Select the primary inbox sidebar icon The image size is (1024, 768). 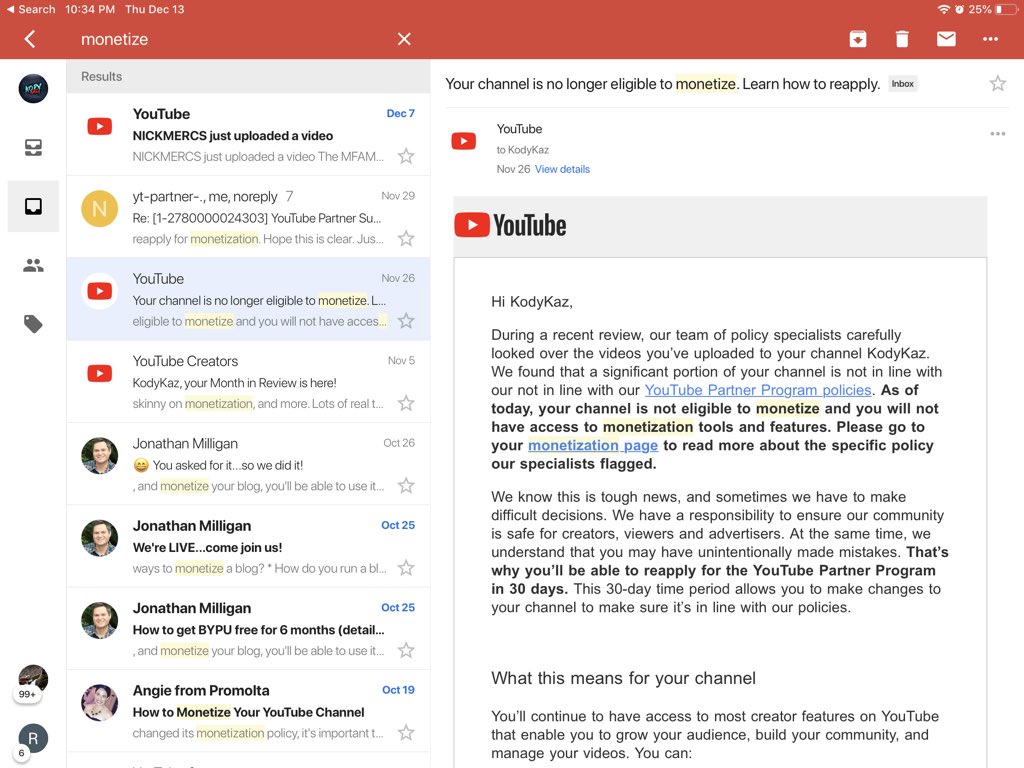click(x=33, y=206)
